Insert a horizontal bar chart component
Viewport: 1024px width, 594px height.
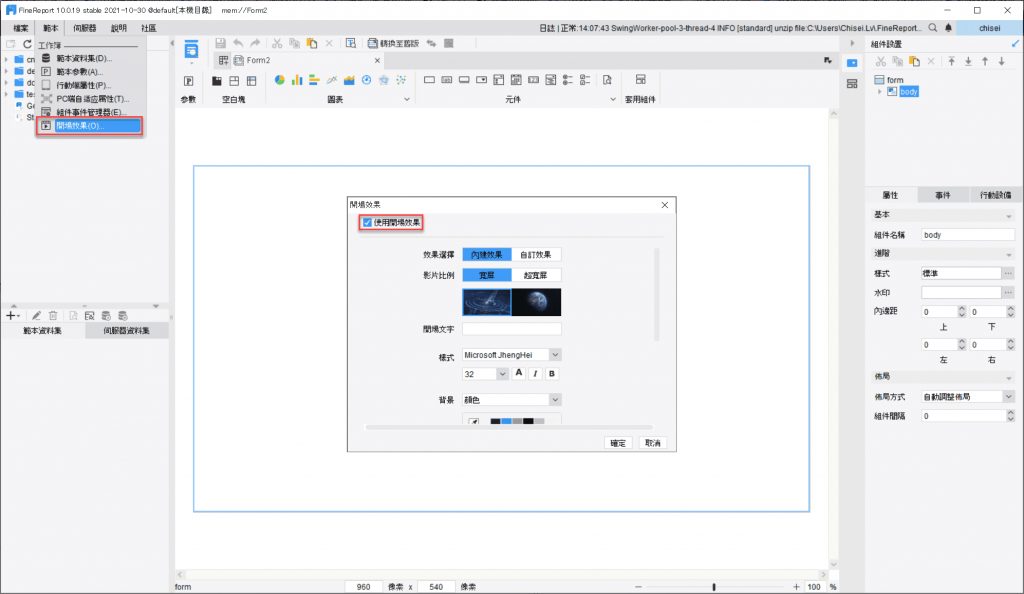click(314, 80)
